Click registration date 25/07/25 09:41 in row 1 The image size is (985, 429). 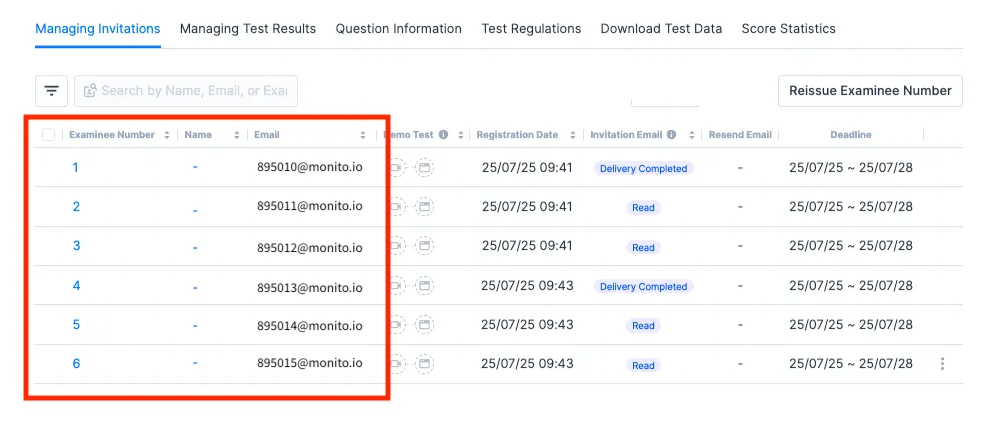[527, 168]
